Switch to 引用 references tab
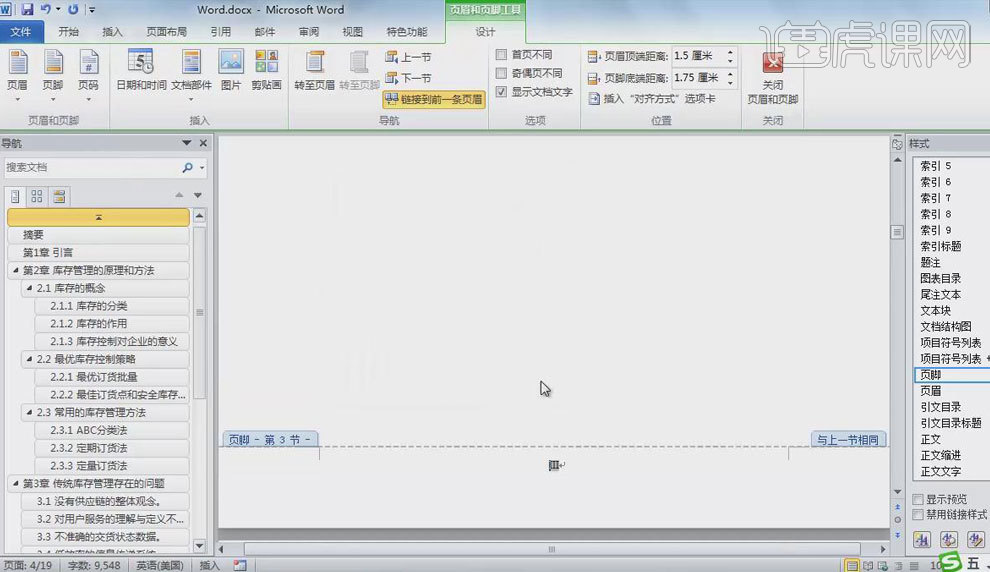The height and width of the screenshot is (572, 990). point(221,32)
